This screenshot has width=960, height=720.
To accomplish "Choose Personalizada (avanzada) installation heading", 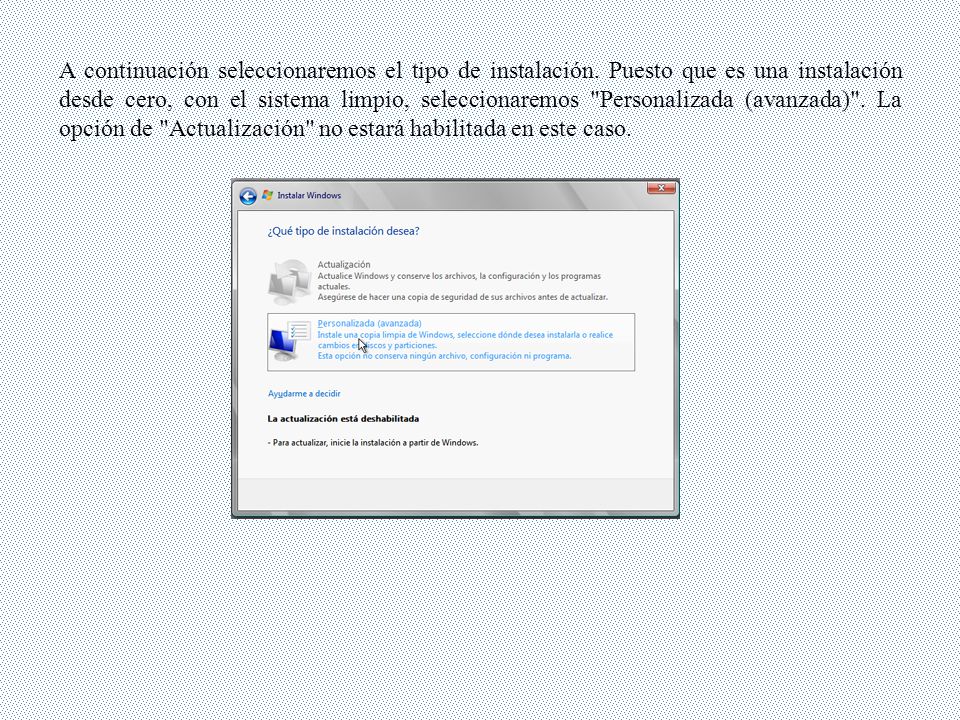I will [x=369, y=323].
